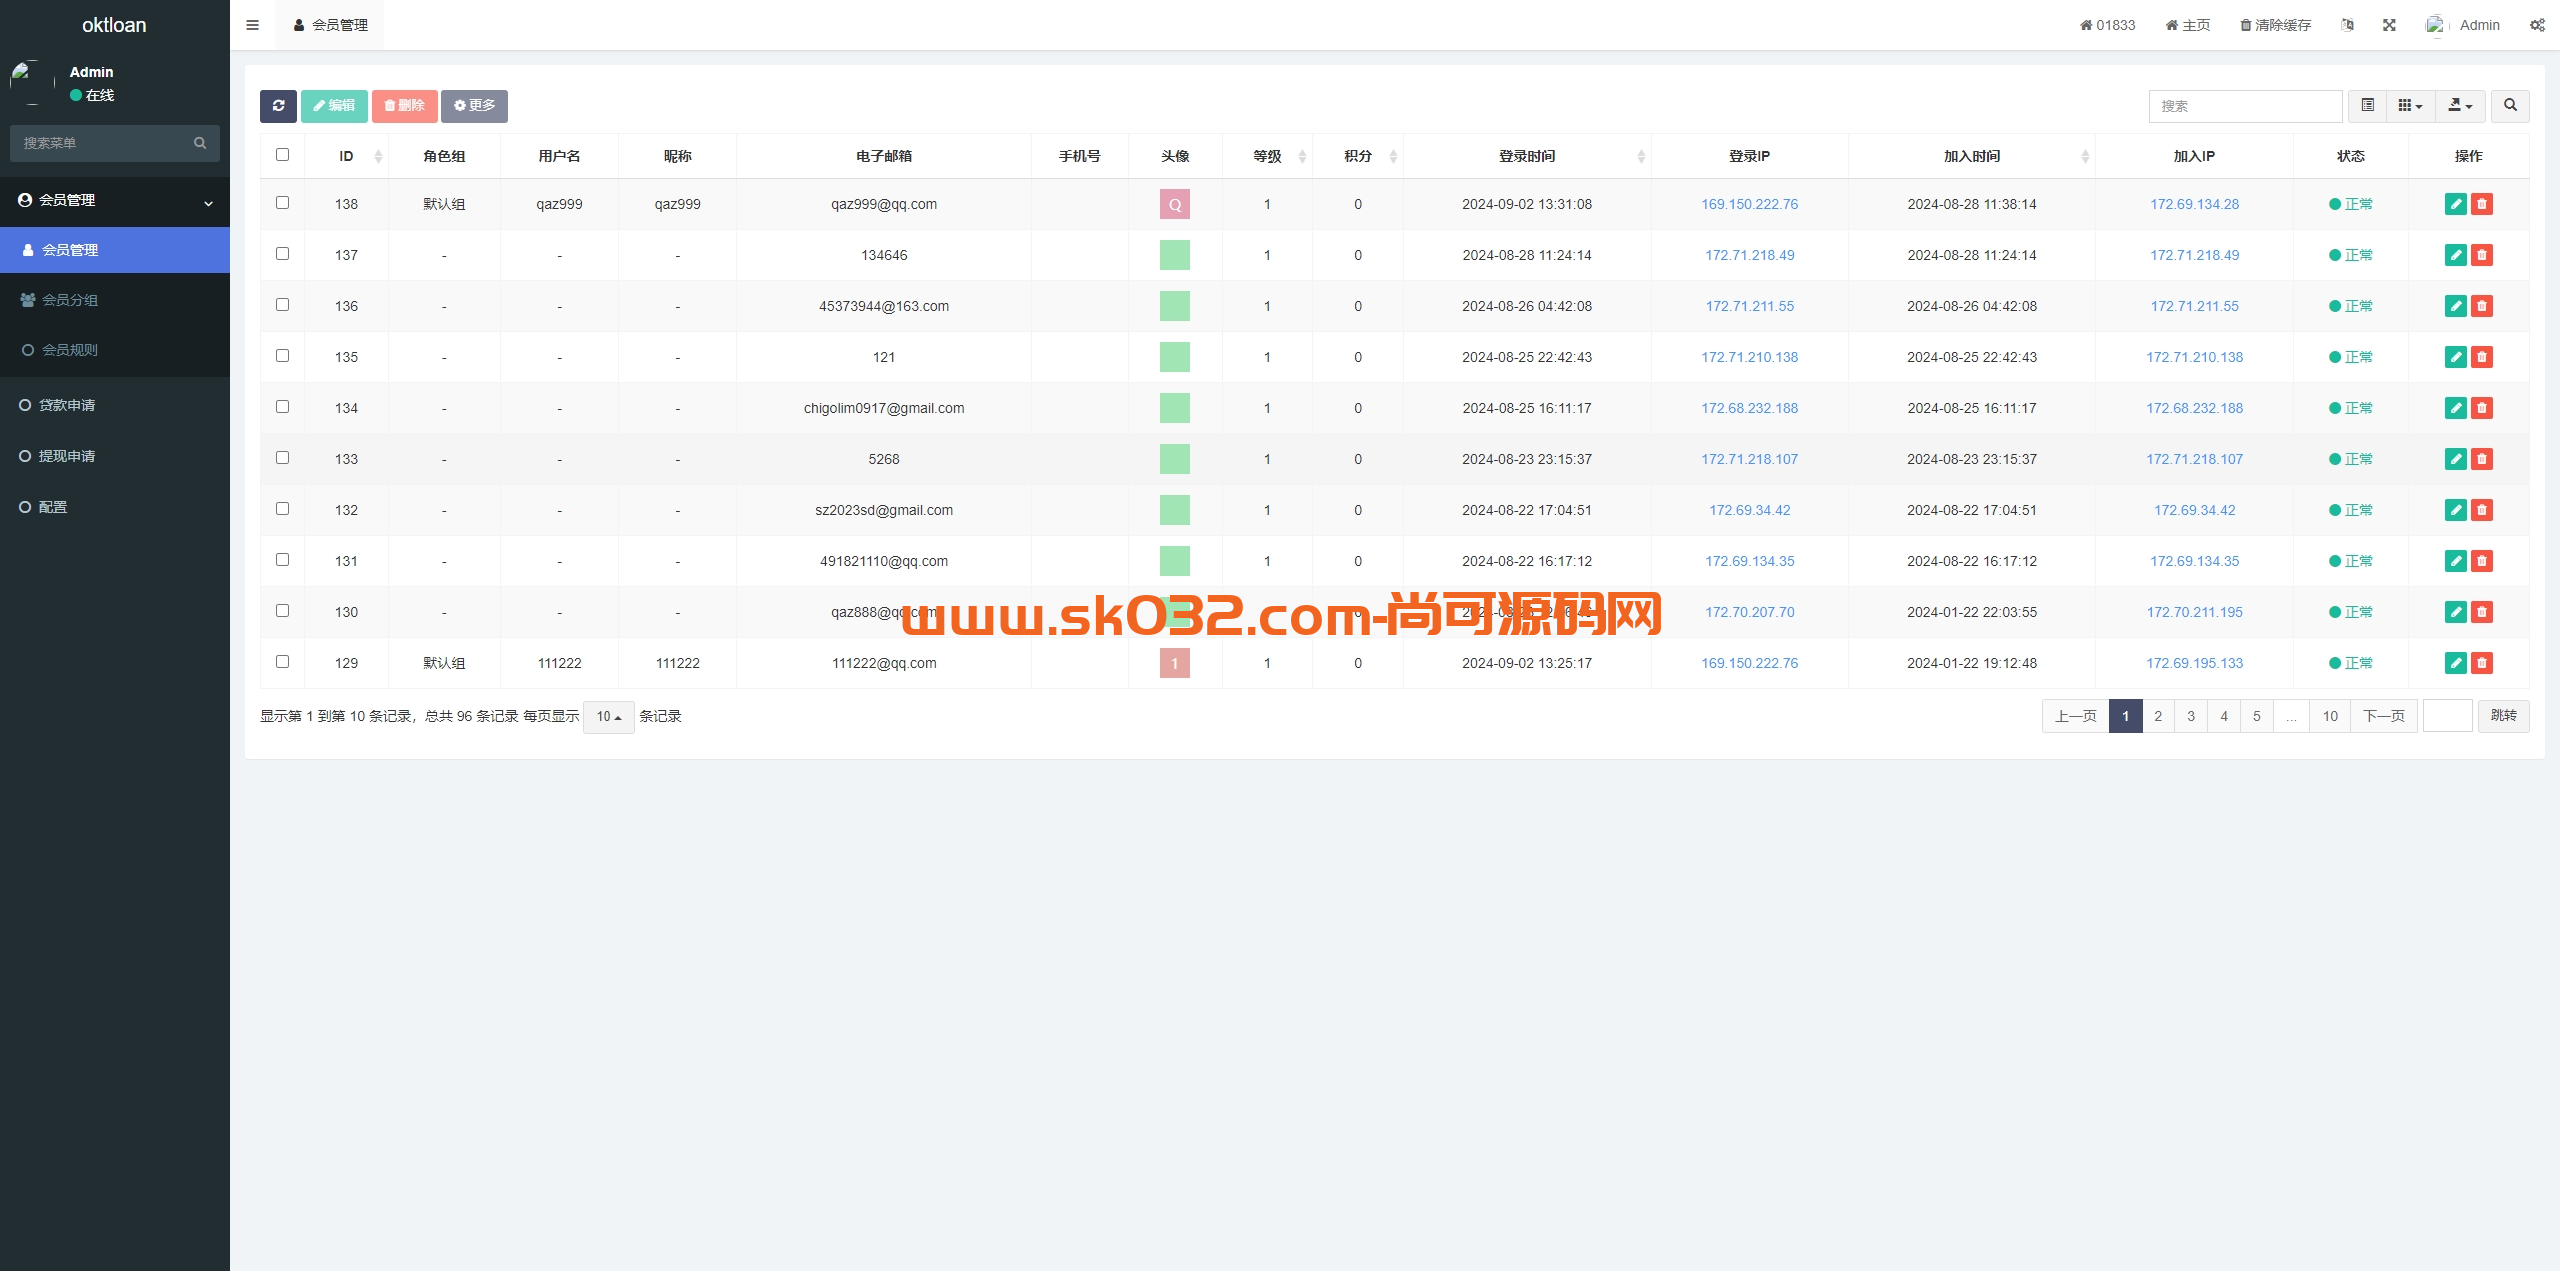The image size is (2560, 1271).
Task: Click the refresh table icon button
Action: (278, 106)
